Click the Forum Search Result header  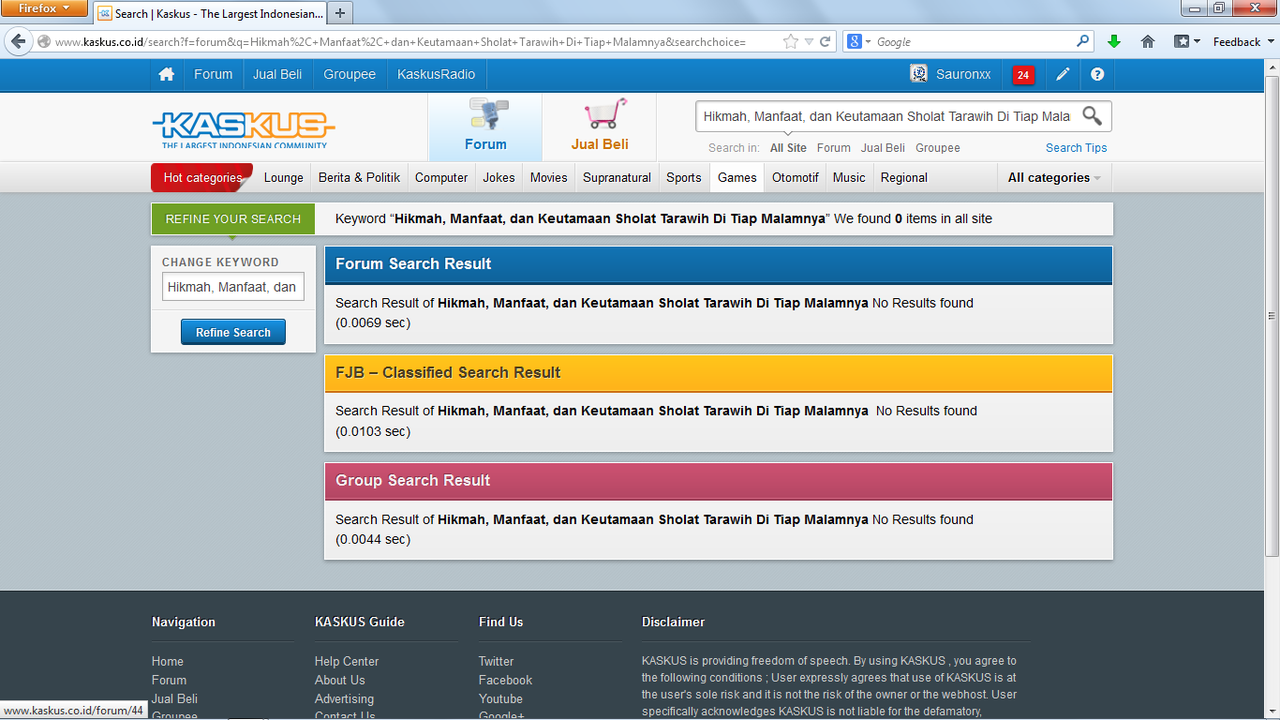pos(718,265)
